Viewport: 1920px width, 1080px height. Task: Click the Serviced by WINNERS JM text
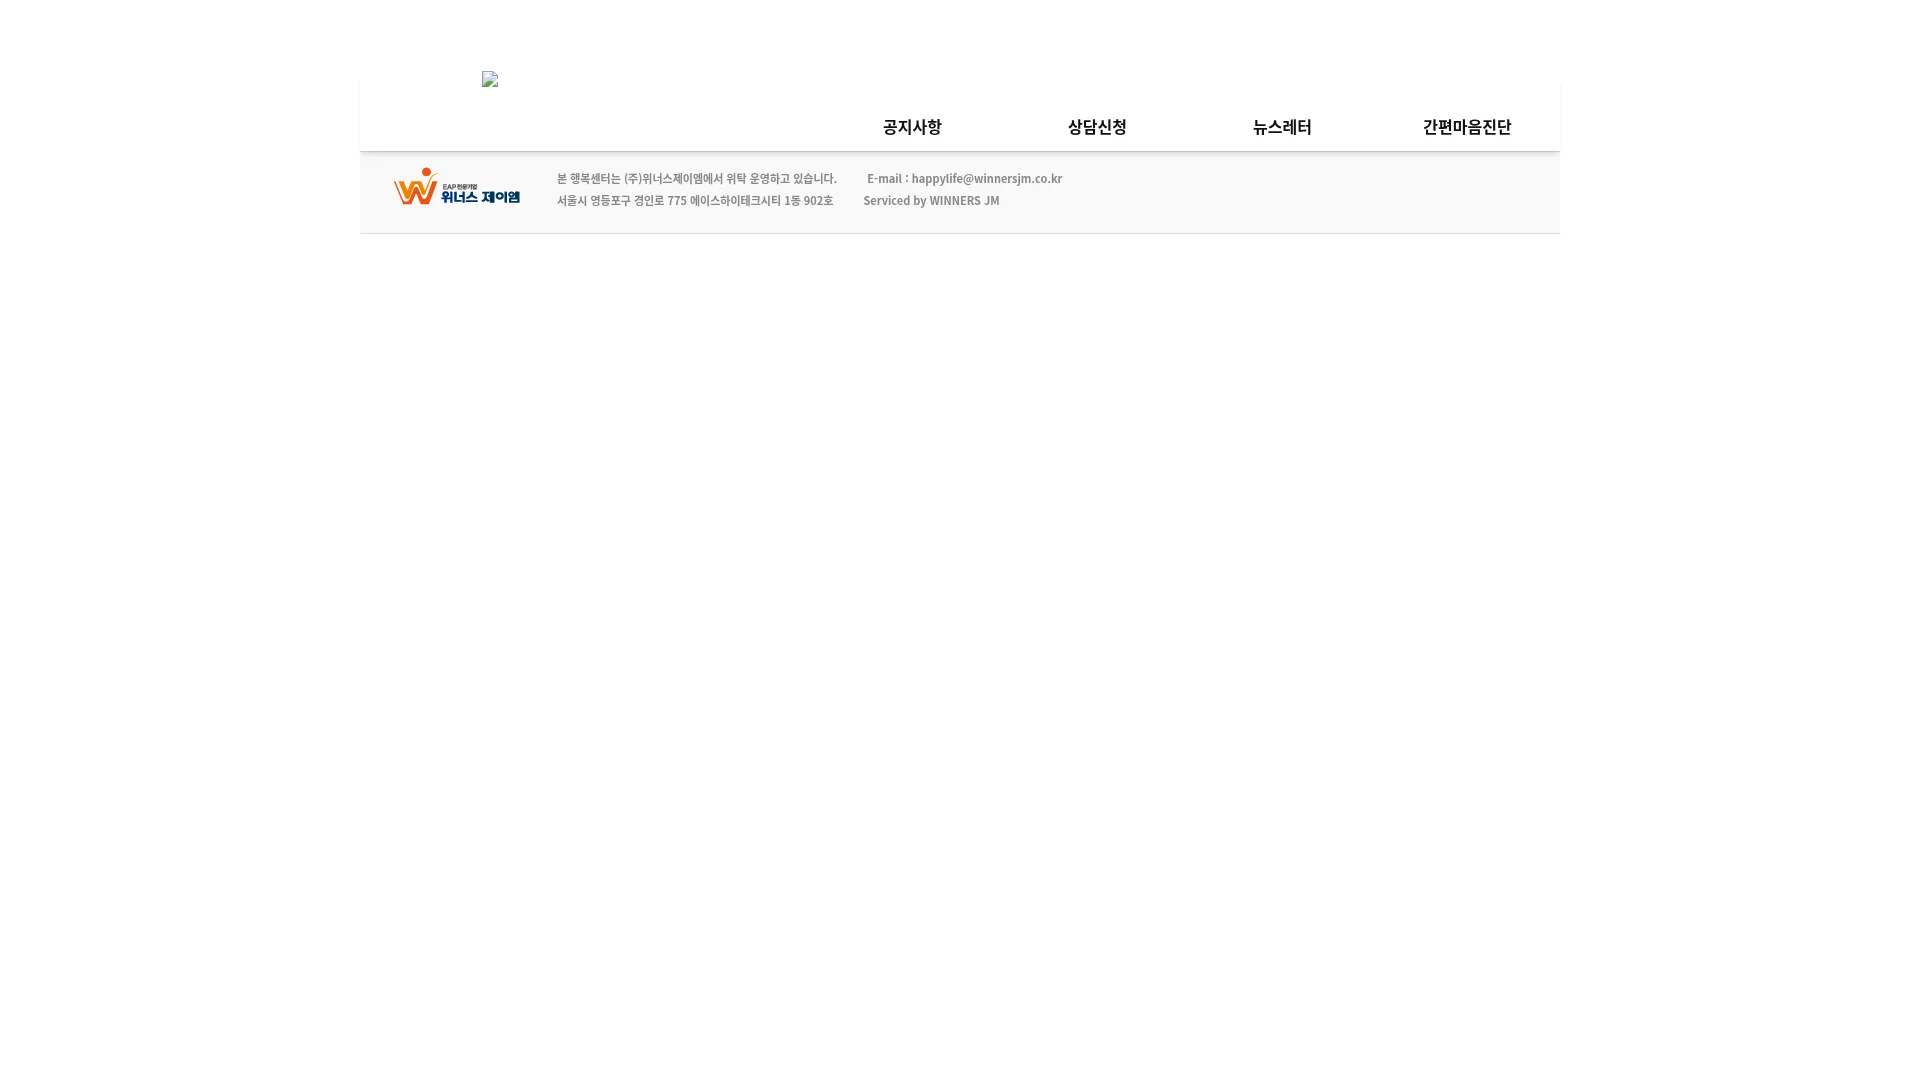[931, 200]
